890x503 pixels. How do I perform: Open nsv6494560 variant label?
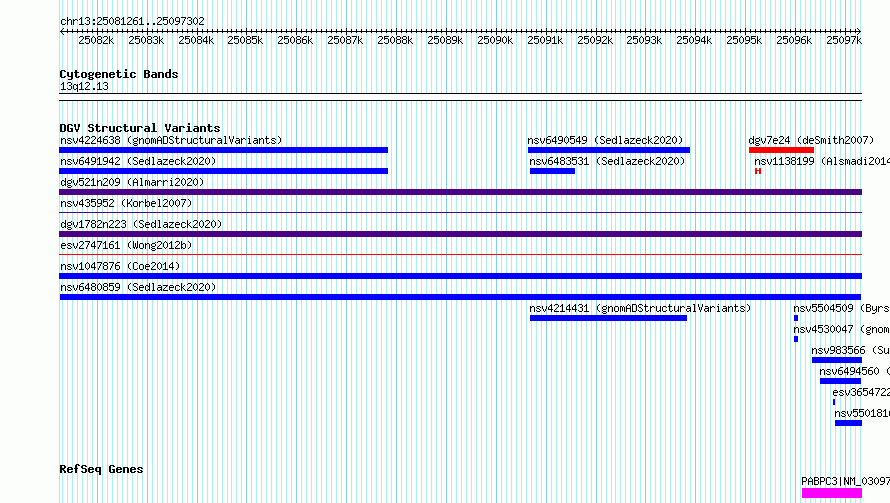[x=854, y=371]
